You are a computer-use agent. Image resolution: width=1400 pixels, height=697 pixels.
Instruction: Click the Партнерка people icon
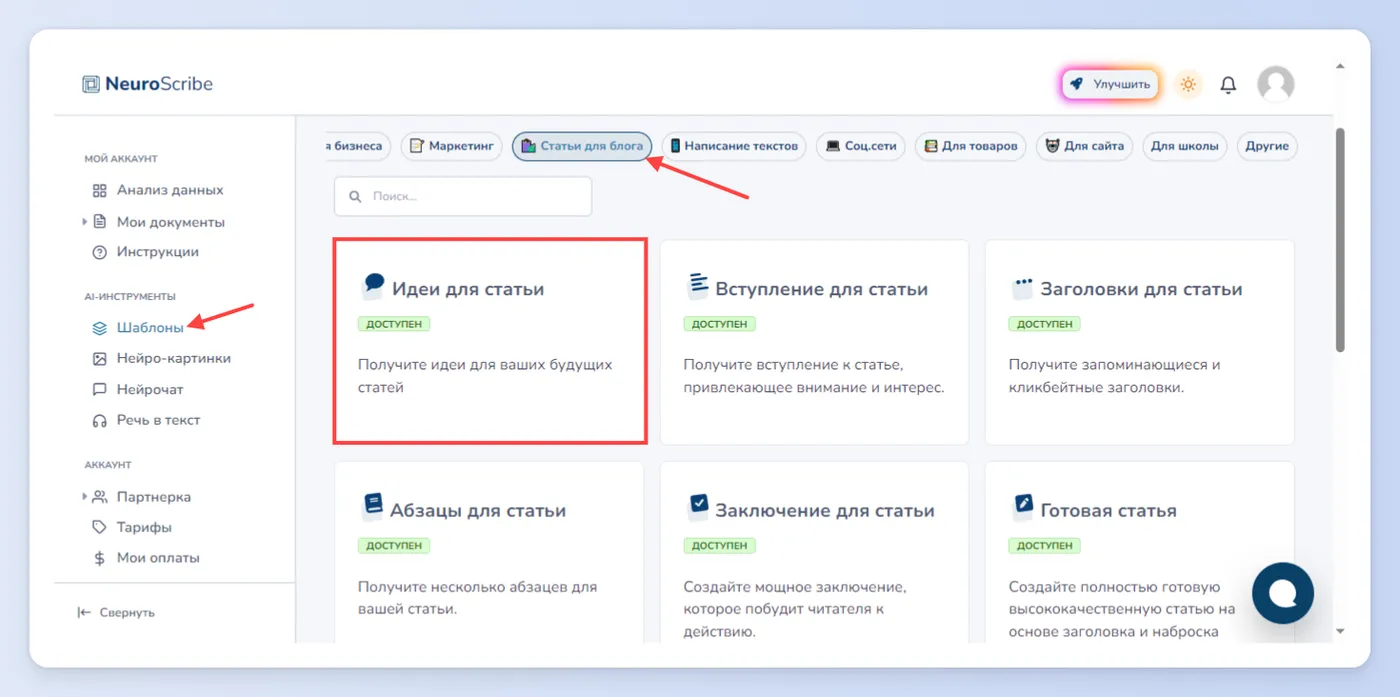[99, 497]
